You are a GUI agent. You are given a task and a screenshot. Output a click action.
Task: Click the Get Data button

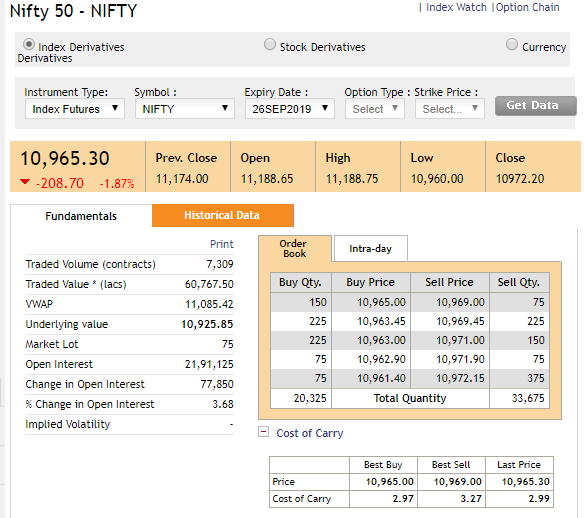pos(535,106)
